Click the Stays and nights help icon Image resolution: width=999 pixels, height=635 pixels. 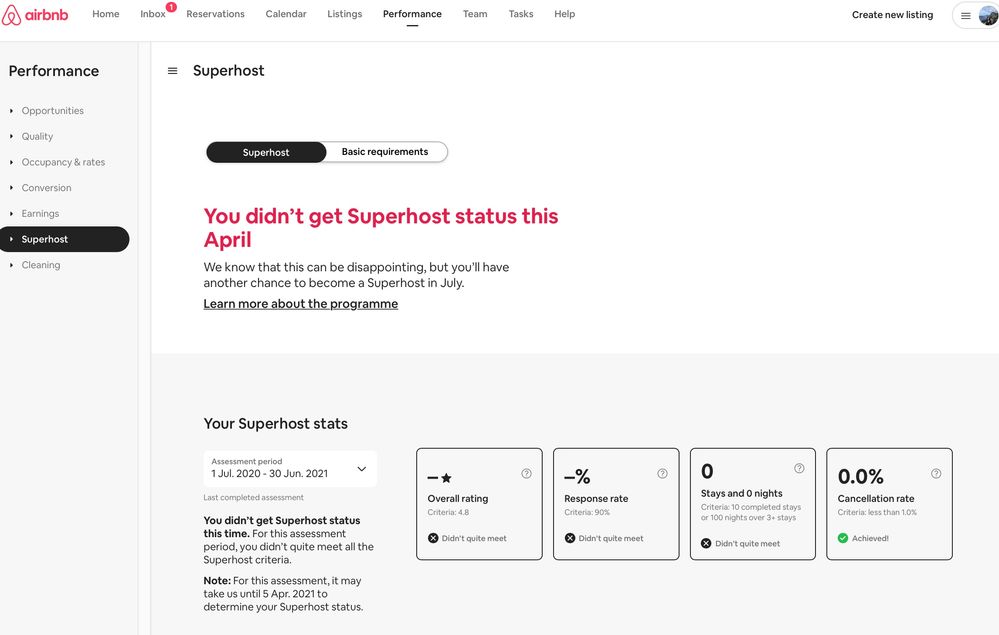coord(798,466)
